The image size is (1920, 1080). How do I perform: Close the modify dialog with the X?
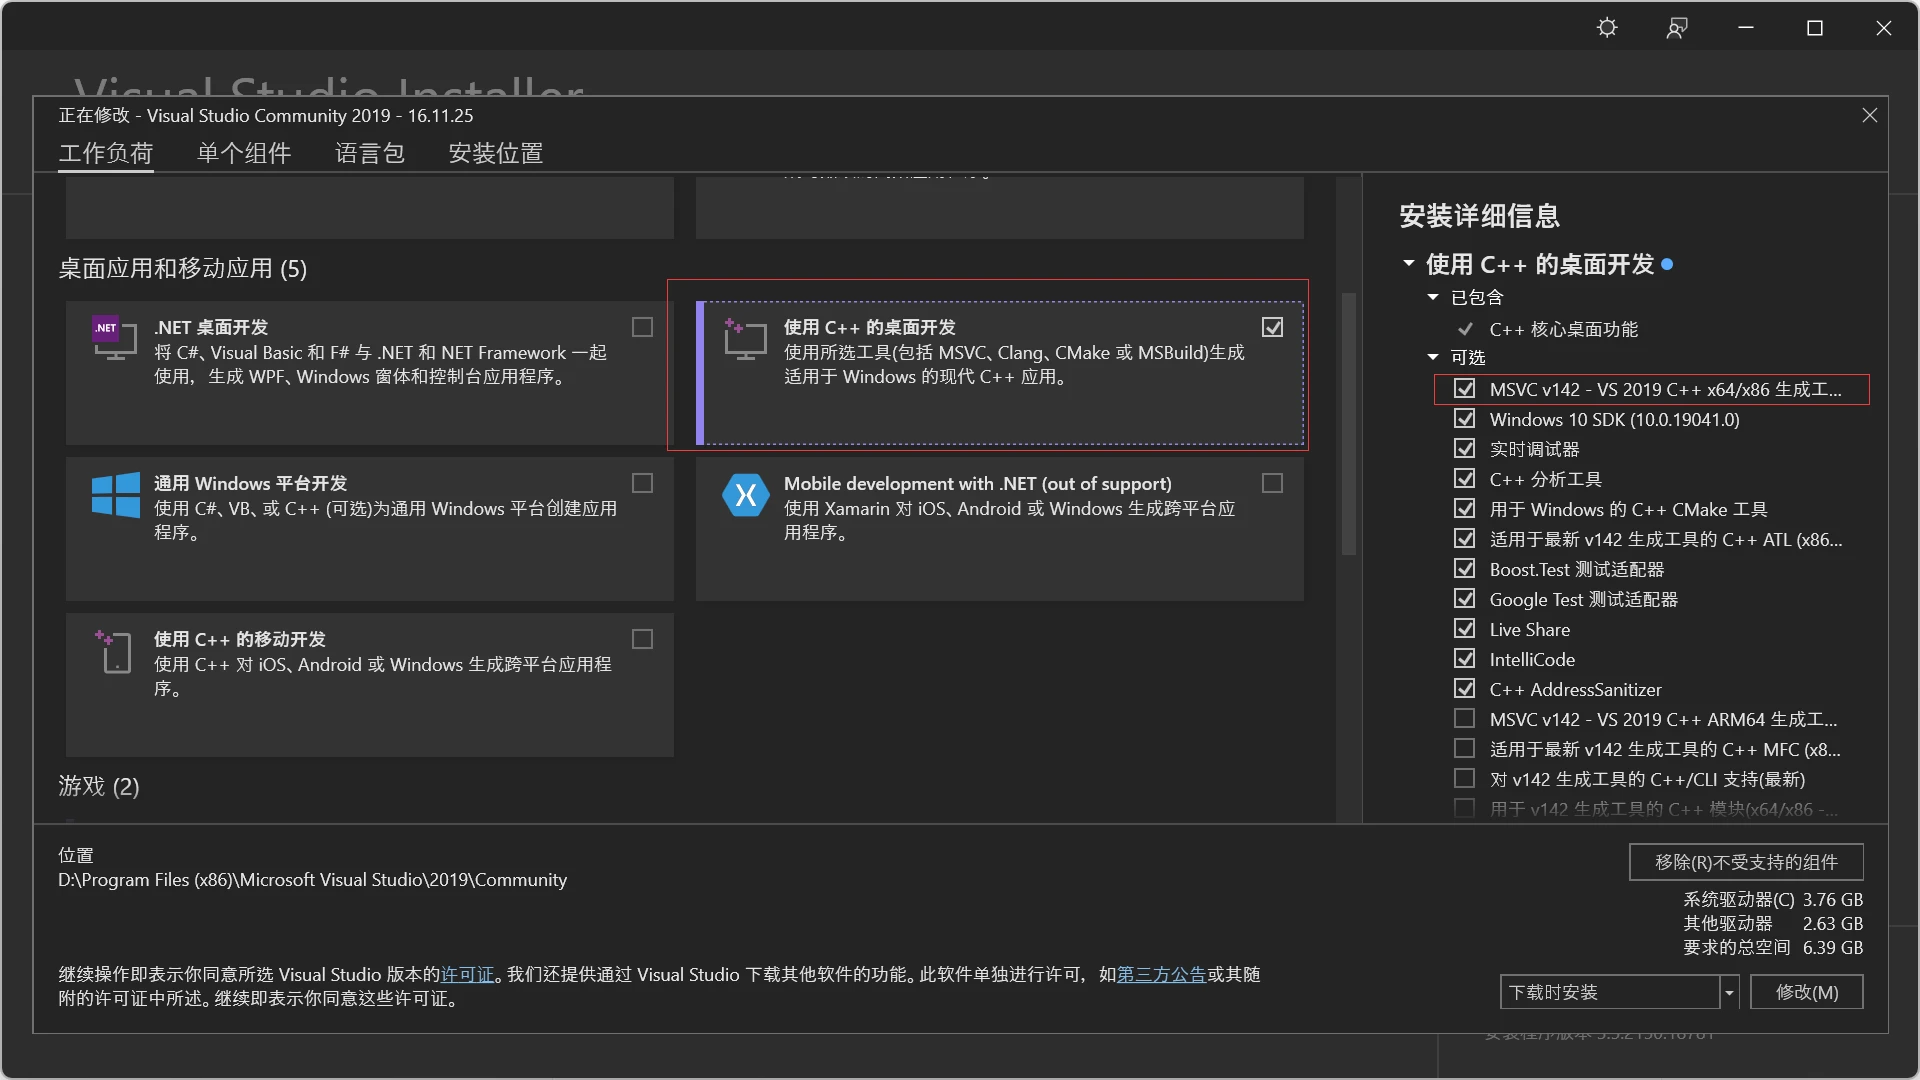coord(1869,115)
